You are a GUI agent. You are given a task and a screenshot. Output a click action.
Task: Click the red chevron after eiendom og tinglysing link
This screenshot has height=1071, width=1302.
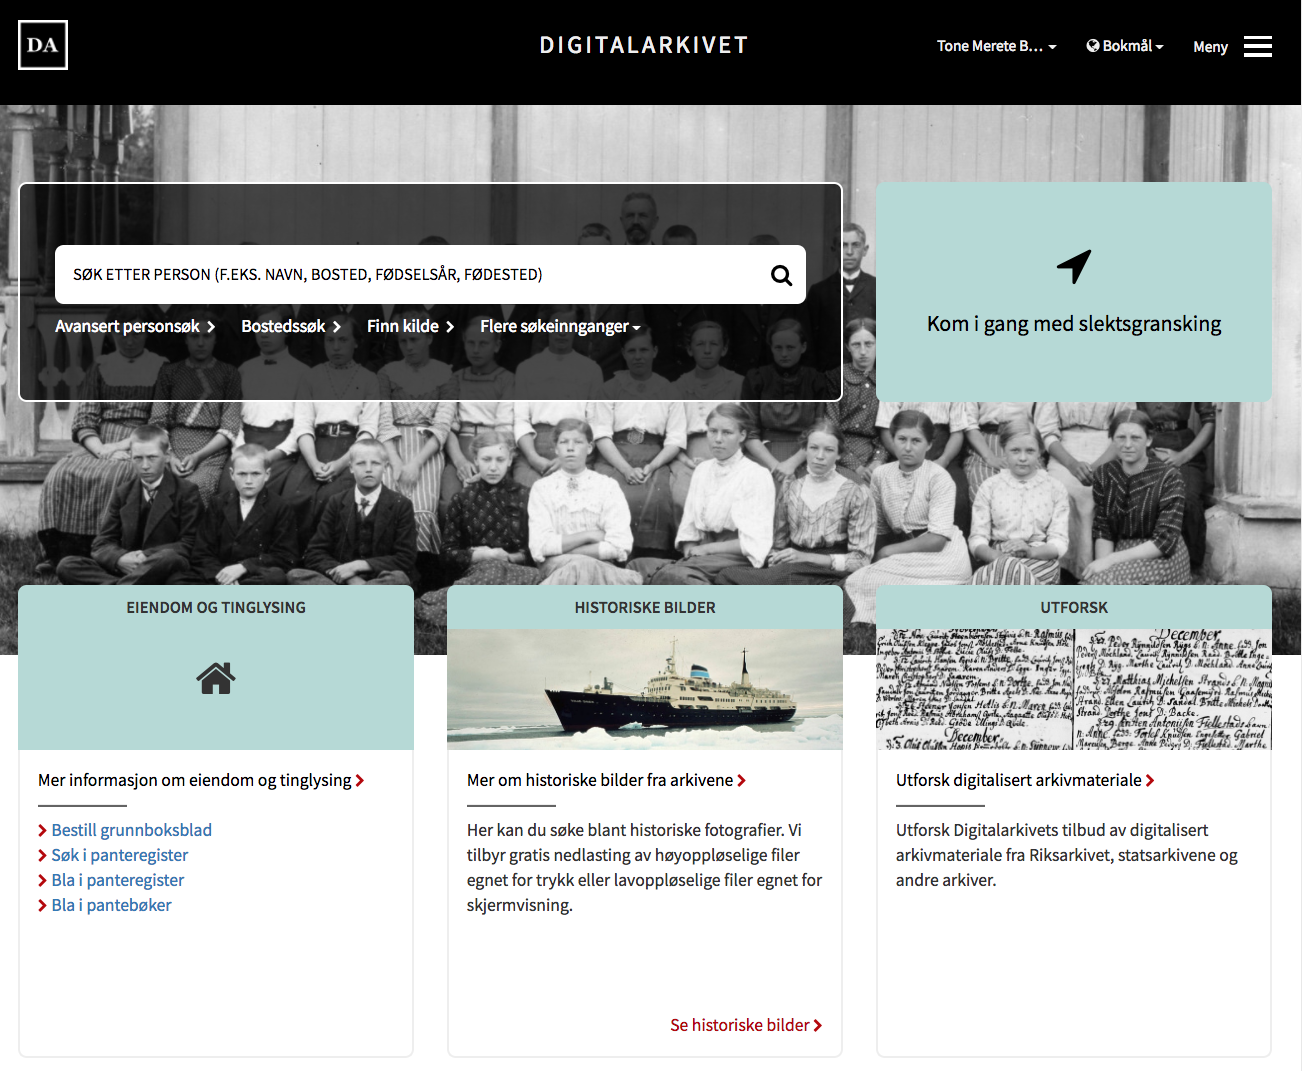pos(360,781)
